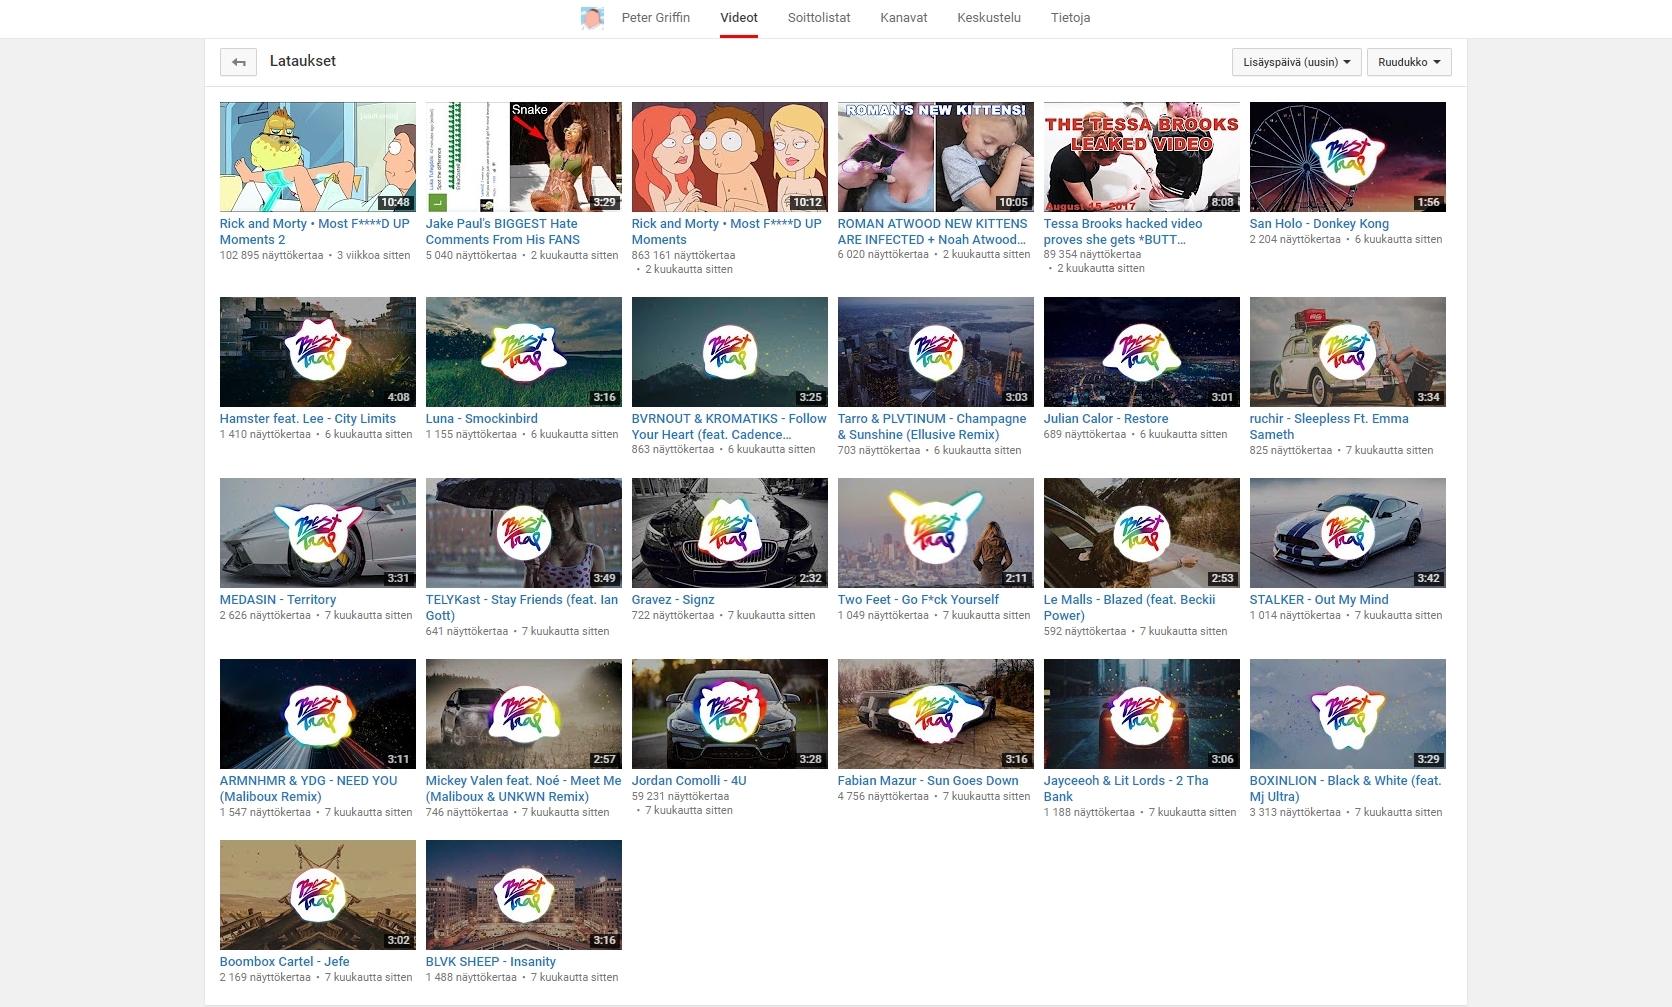This screenshot has height=1007, width=1672.
Task: Switch to the Videot tab
Action: 739,18
